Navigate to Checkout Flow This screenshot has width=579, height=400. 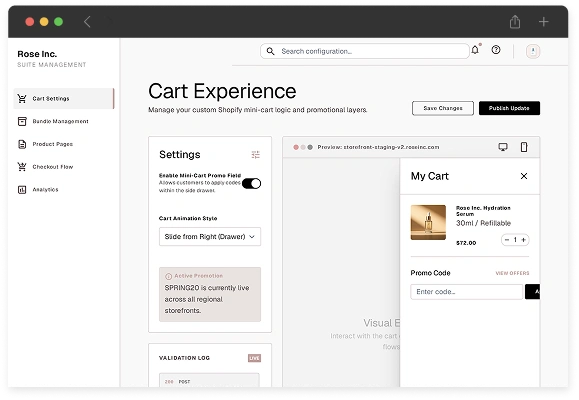pos(64,167)
